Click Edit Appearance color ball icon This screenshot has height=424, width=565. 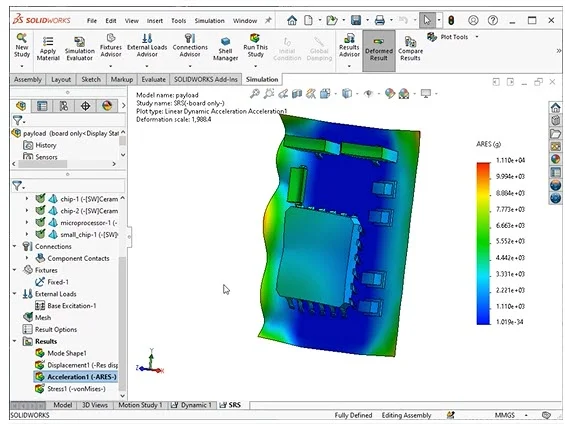[390, 94]
